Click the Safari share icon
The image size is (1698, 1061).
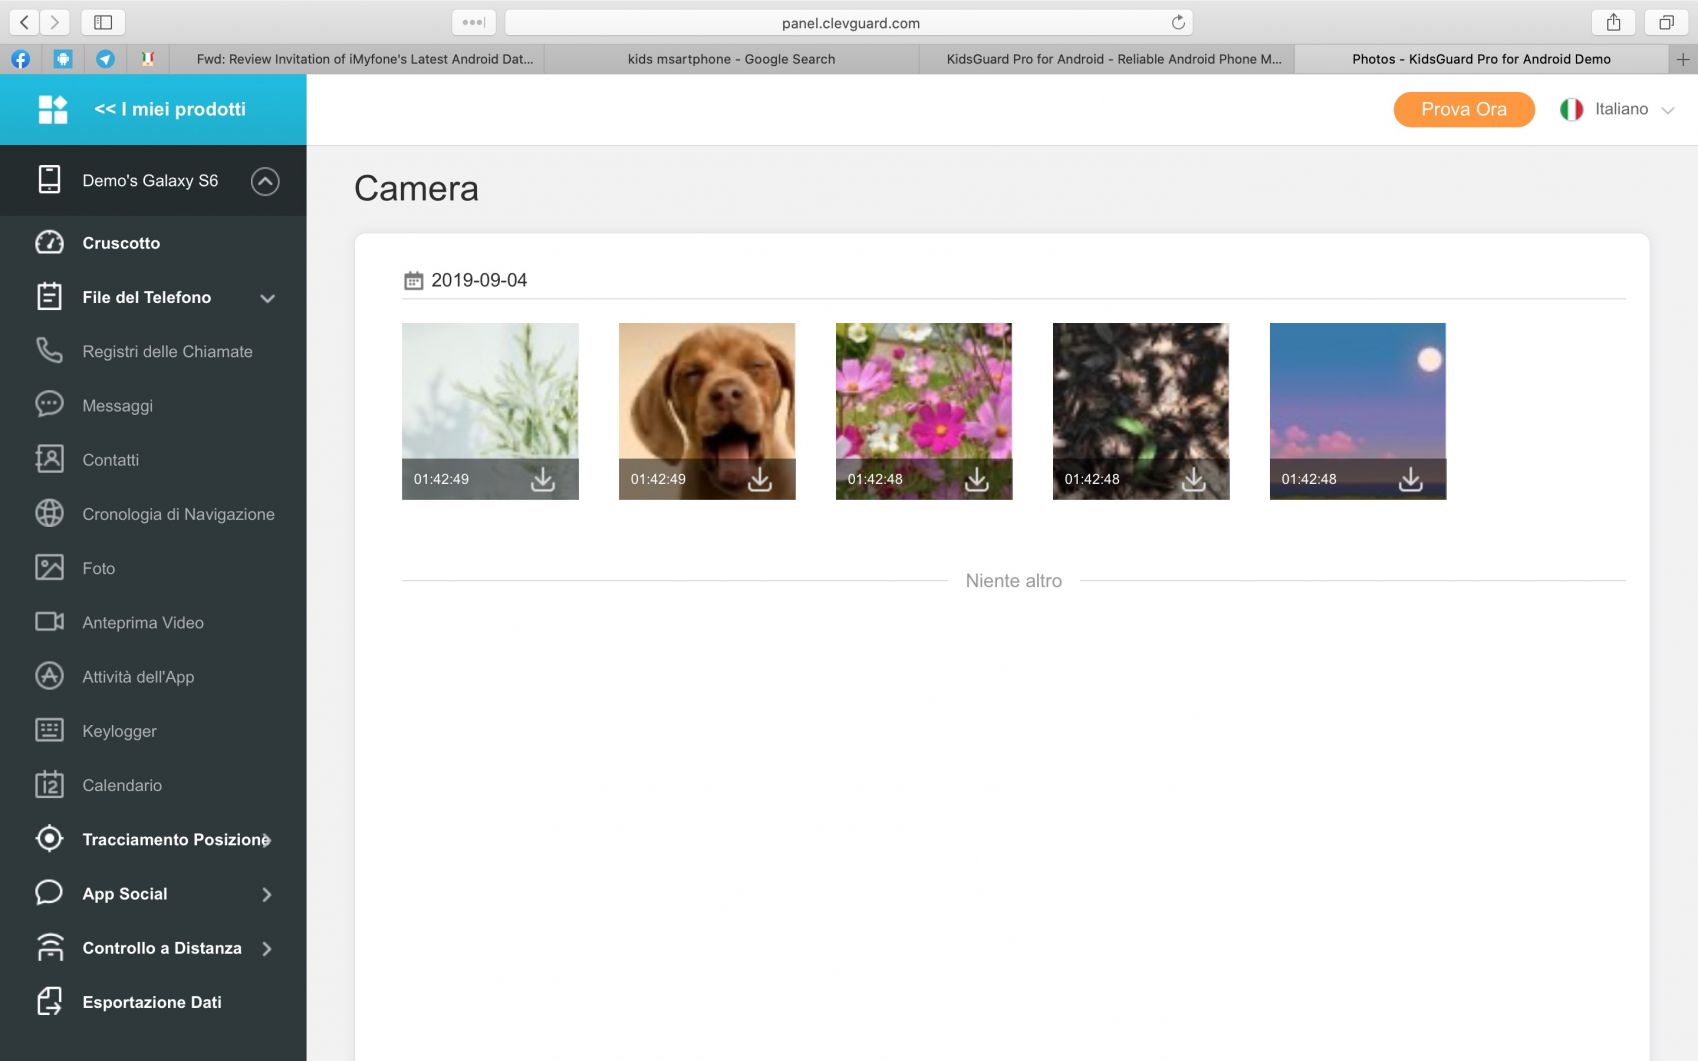tap(1613, 22)
